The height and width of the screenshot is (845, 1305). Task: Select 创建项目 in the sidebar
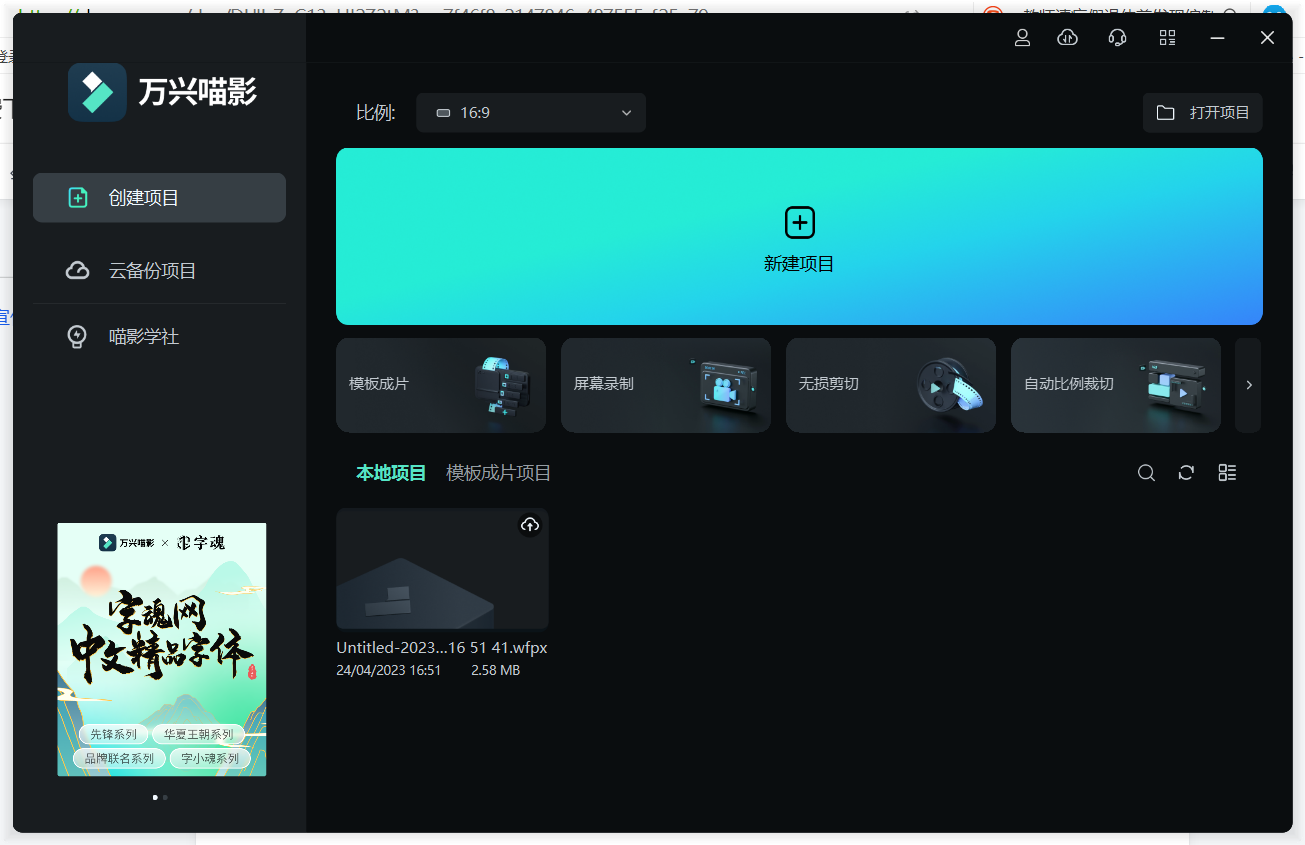point(160,198)
